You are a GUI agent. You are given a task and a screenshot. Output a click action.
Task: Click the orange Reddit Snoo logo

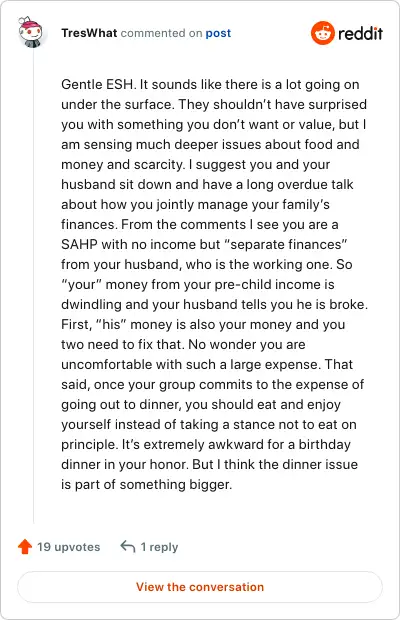click(x=323, y=33)
